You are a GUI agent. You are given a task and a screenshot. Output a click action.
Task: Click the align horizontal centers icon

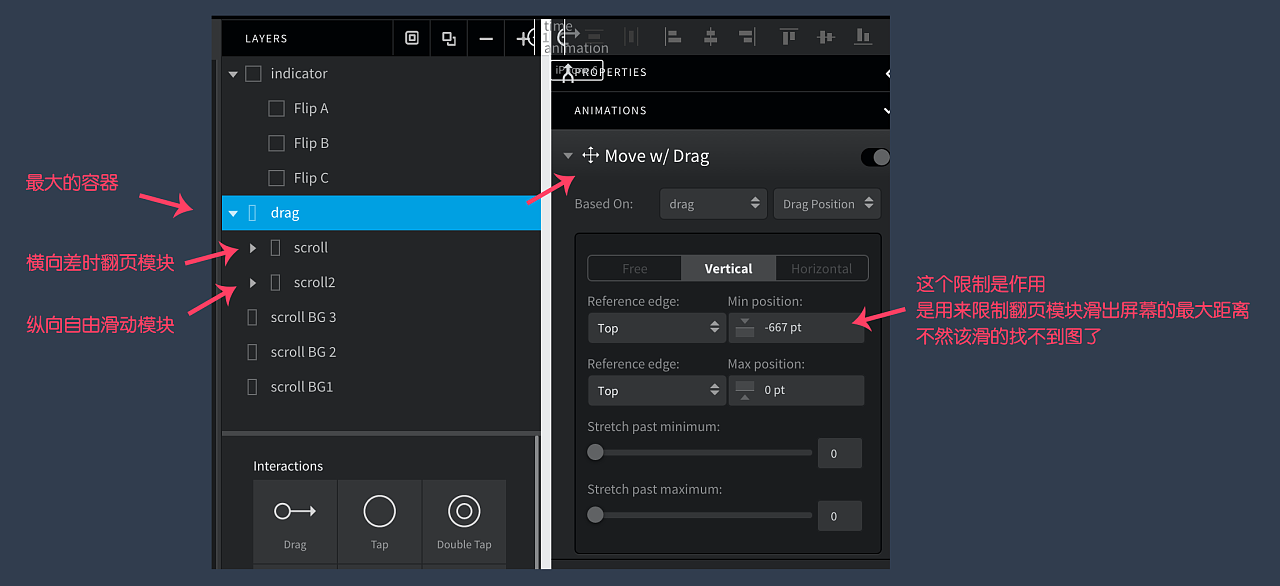coord(710,37)
